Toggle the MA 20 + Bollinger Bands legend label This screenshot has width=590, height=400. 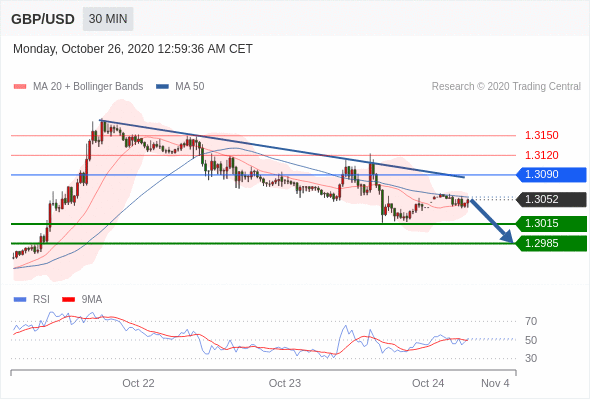click(x=88, y=87)
